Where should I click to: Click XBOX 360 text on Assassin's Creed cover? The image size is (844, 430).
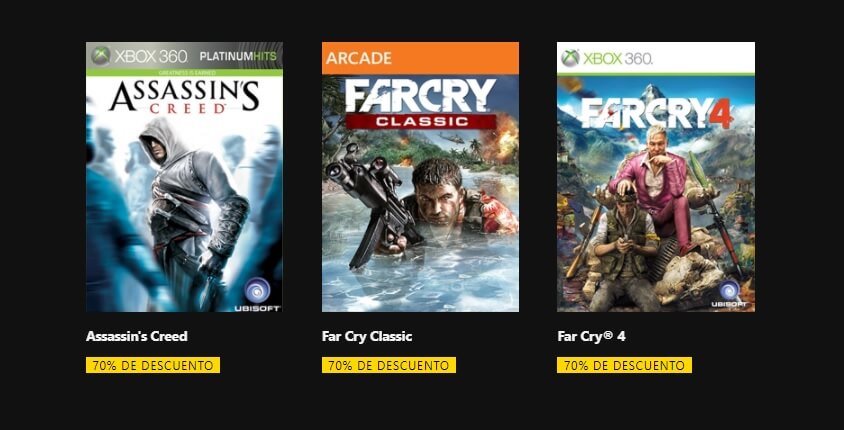150,56
